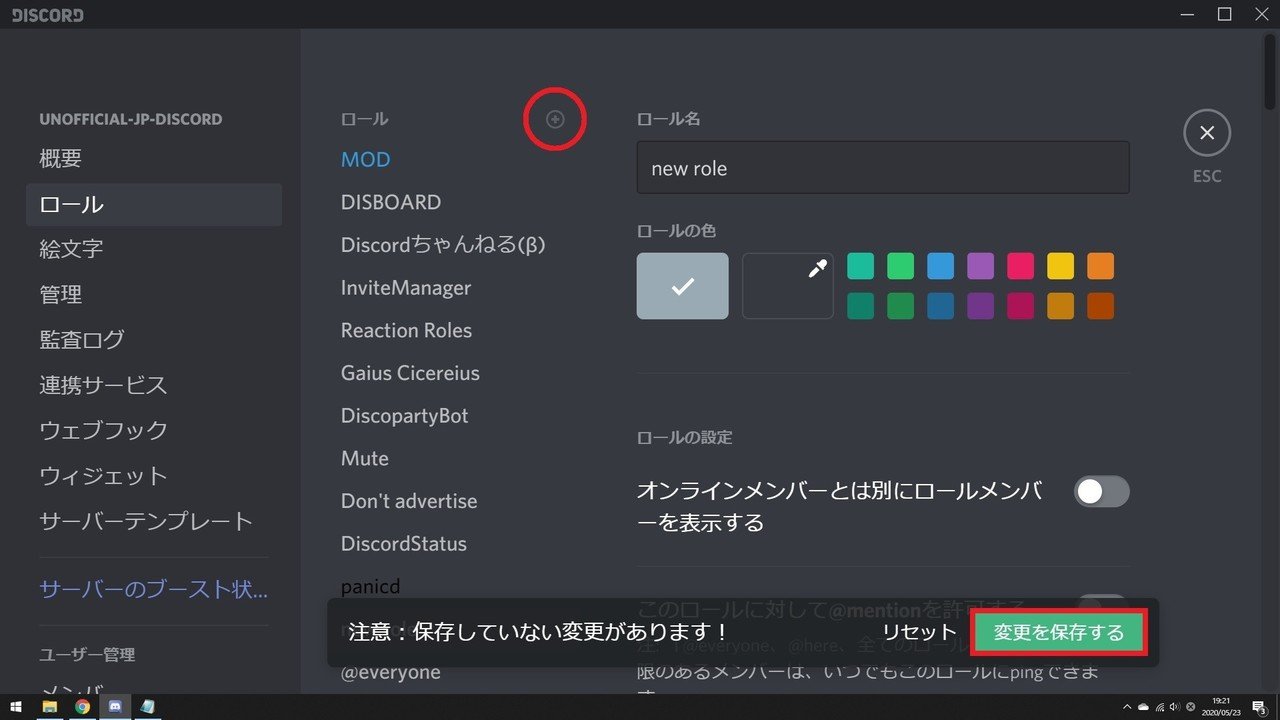
Task: Select the DiscopartyBot role
Action: [x=404, y=416]
